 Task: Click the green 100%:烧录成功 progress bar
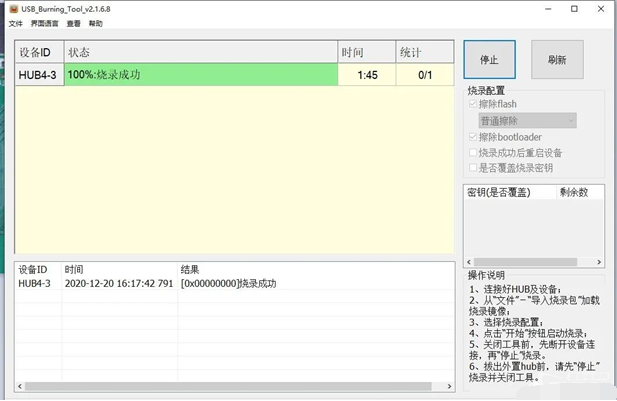200,75
